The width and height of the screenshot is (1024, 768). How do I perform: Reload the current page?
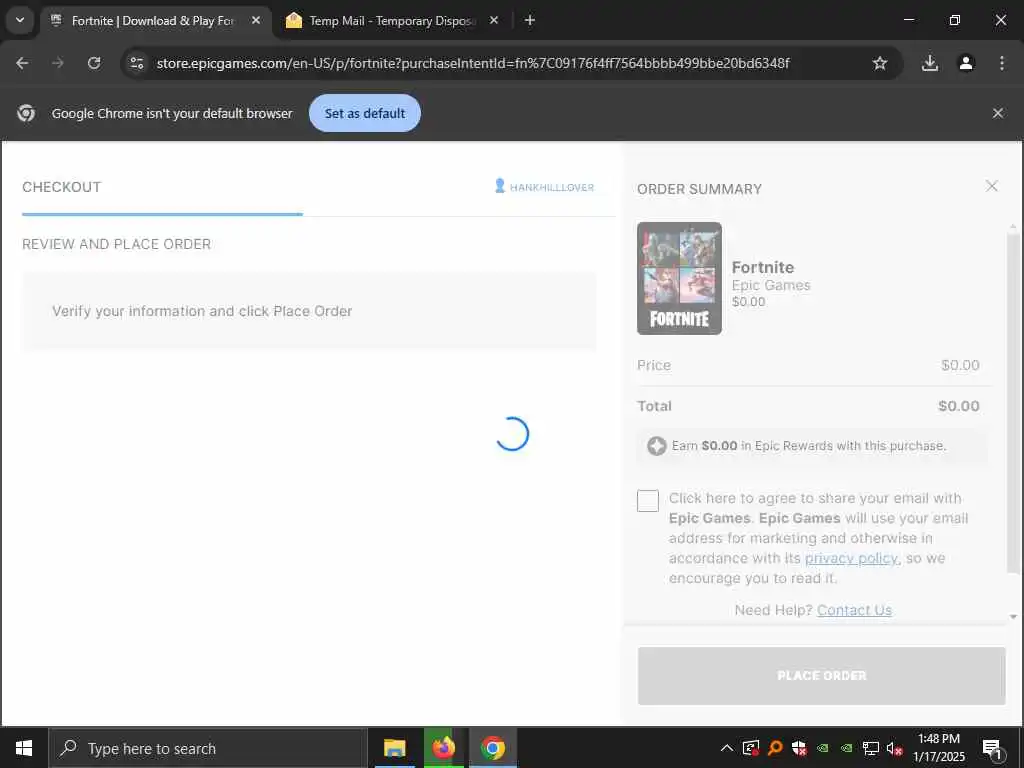coord(94,63)
